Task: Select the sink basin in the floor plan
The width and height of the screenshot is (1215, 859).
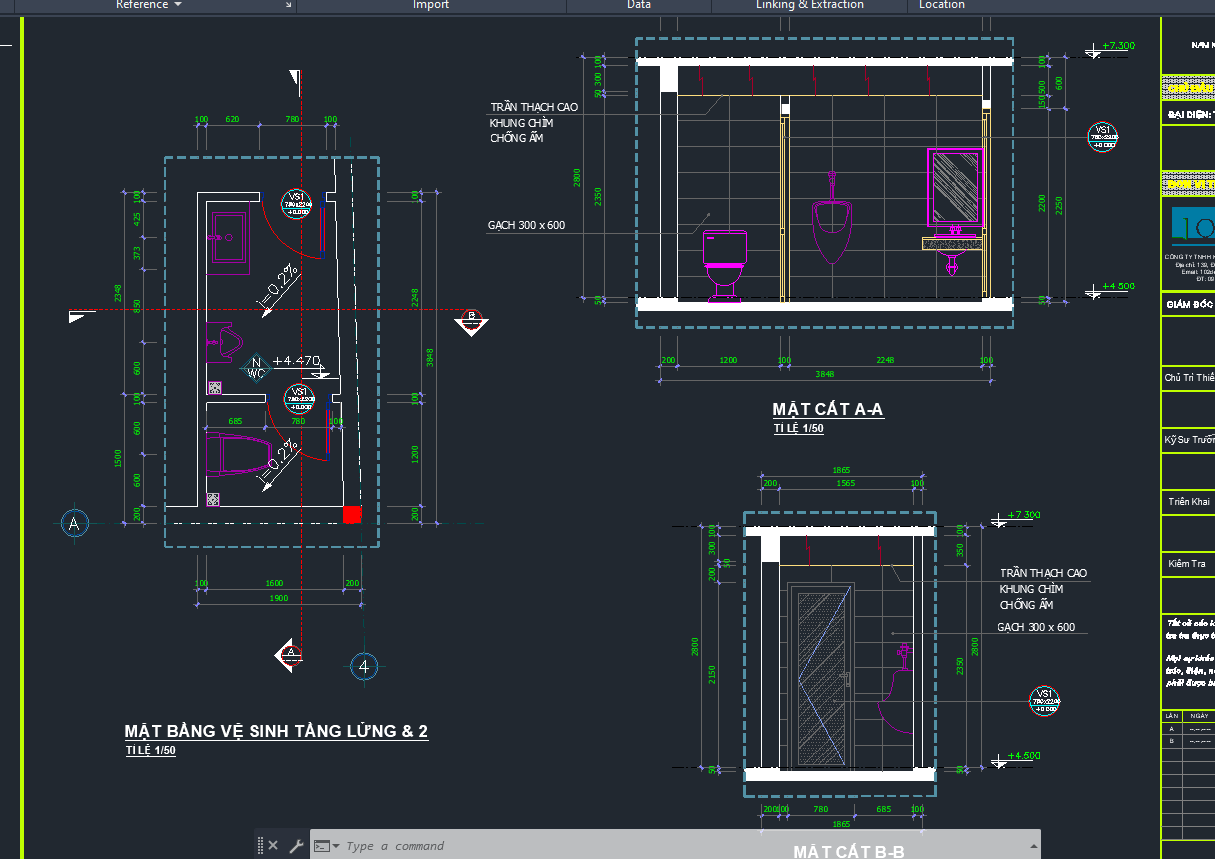Action: [x=229, y=241]
